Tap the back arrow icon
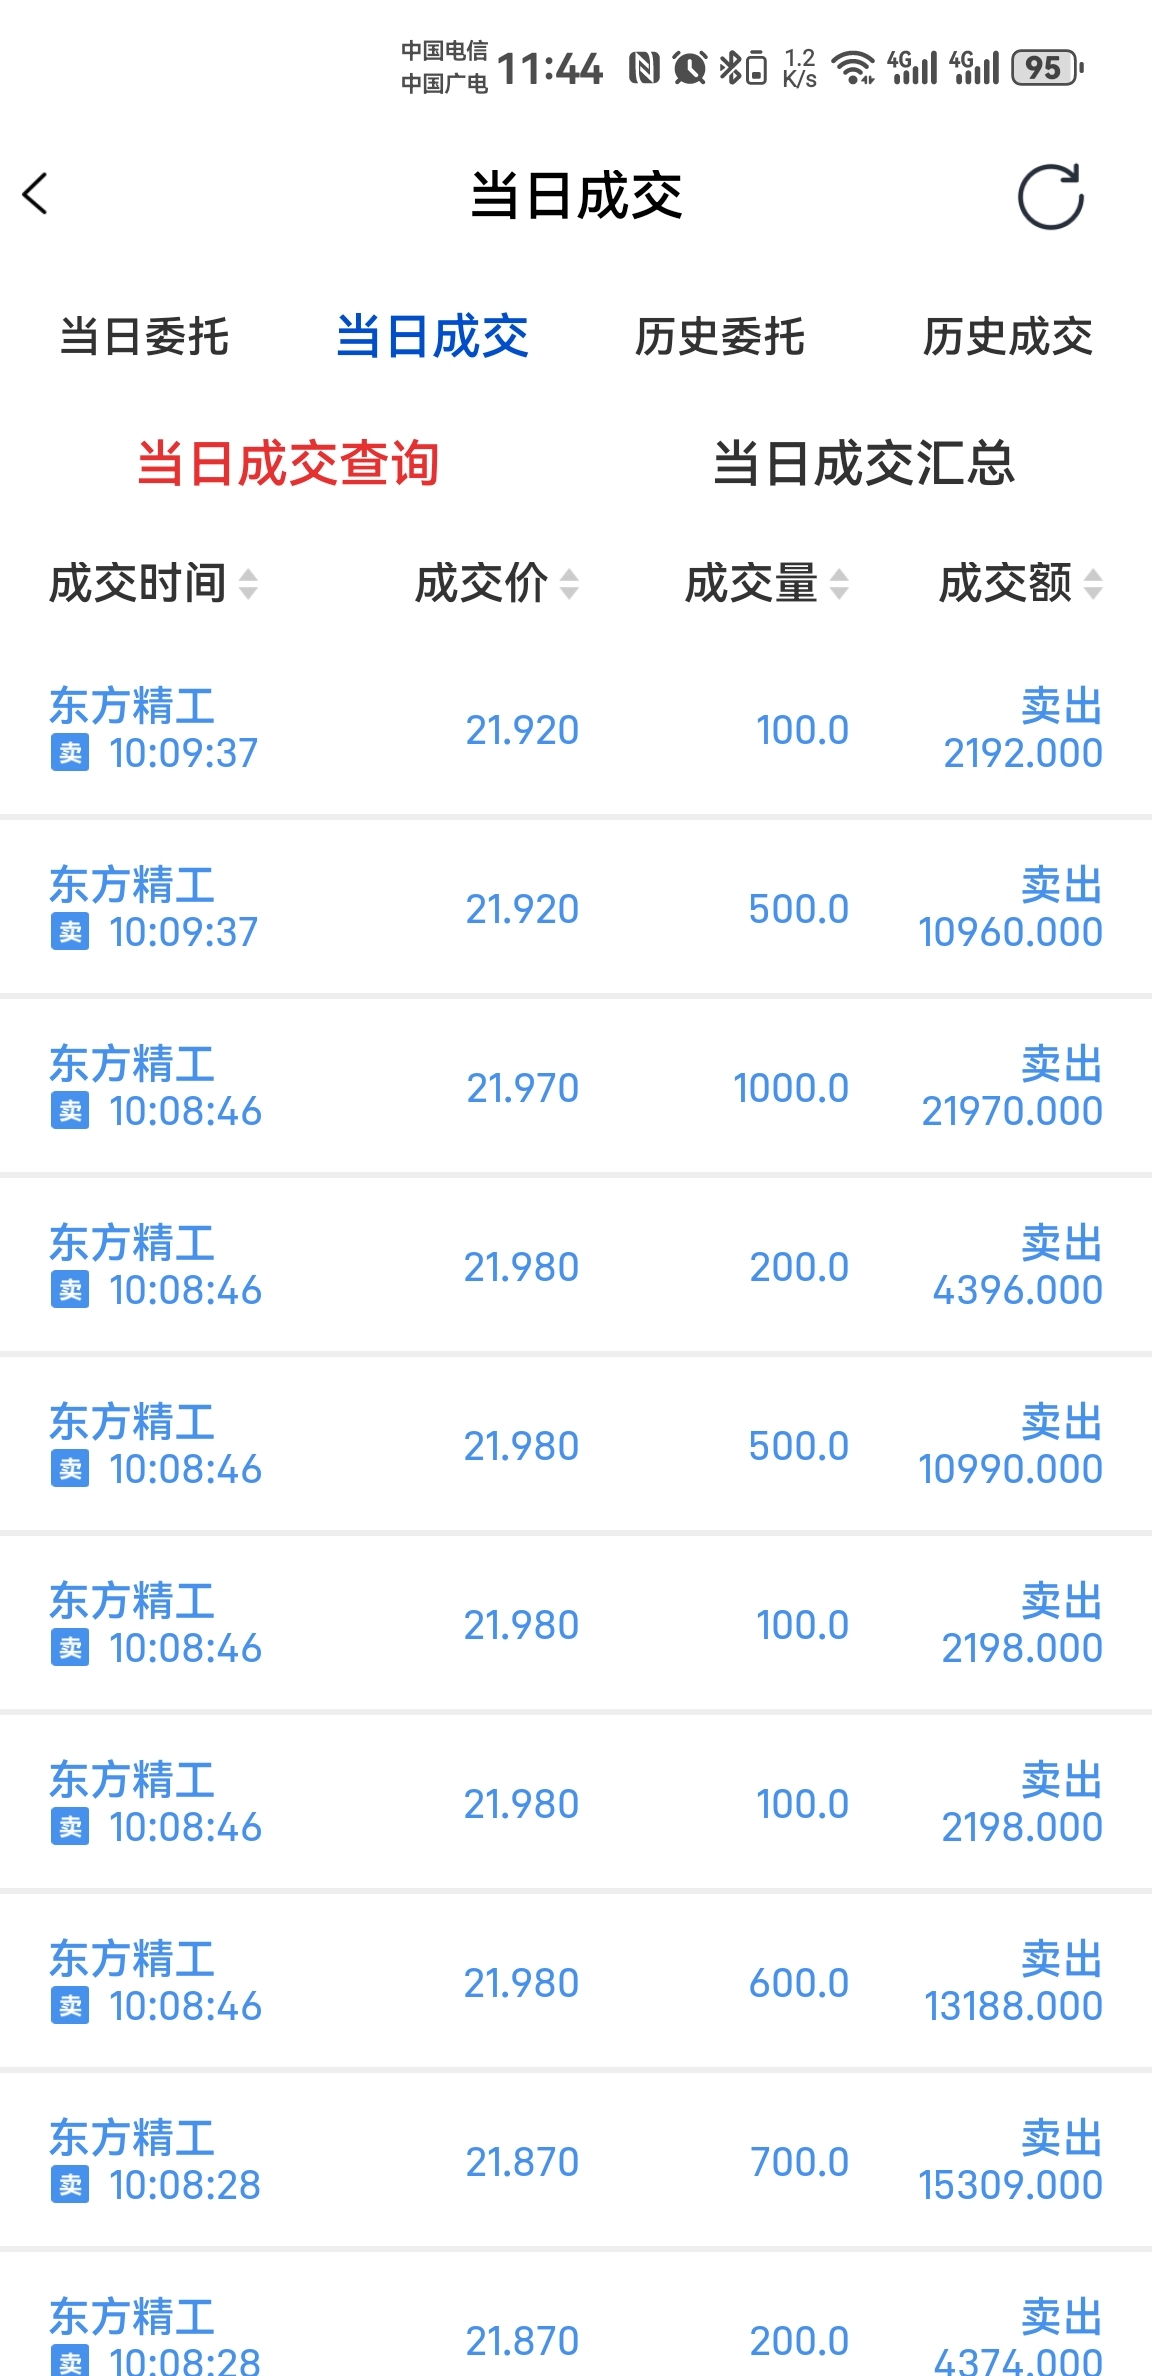The width and height of the screenshot is (1152, 2376). click(x=36, y=194)
